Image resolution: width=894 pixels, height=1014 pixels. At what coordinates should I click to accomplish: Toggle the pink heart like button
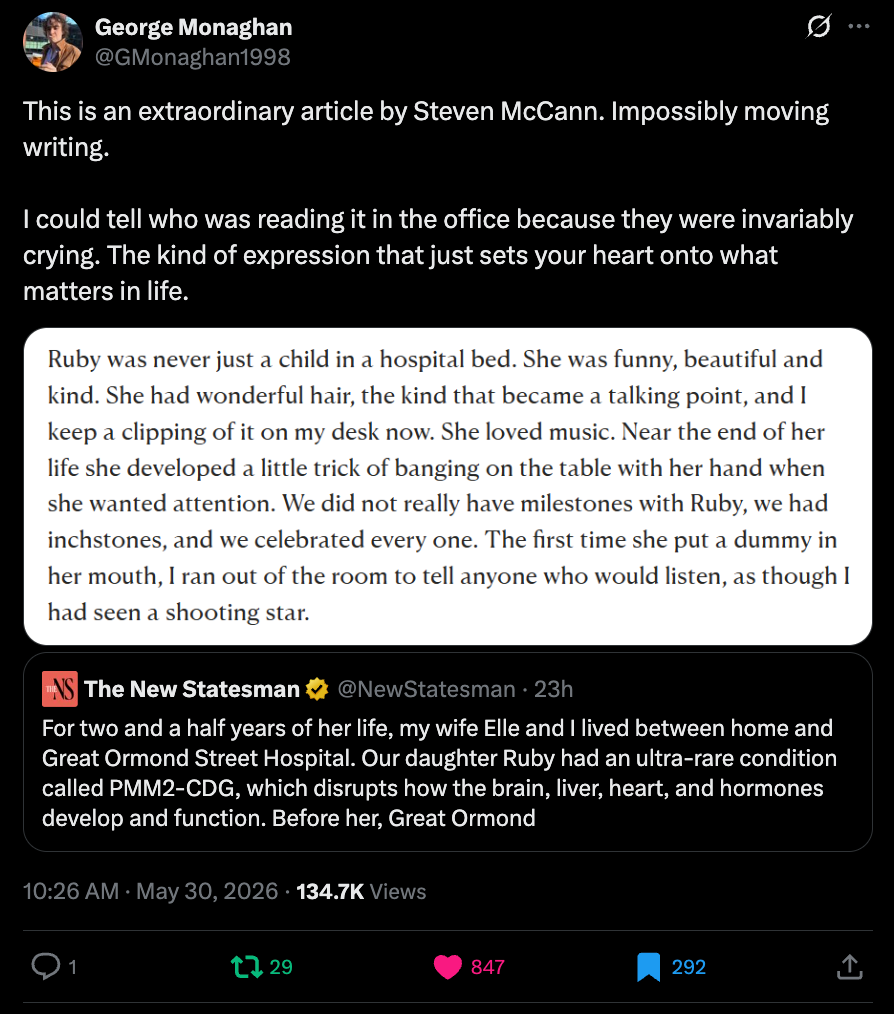(448, 967)
